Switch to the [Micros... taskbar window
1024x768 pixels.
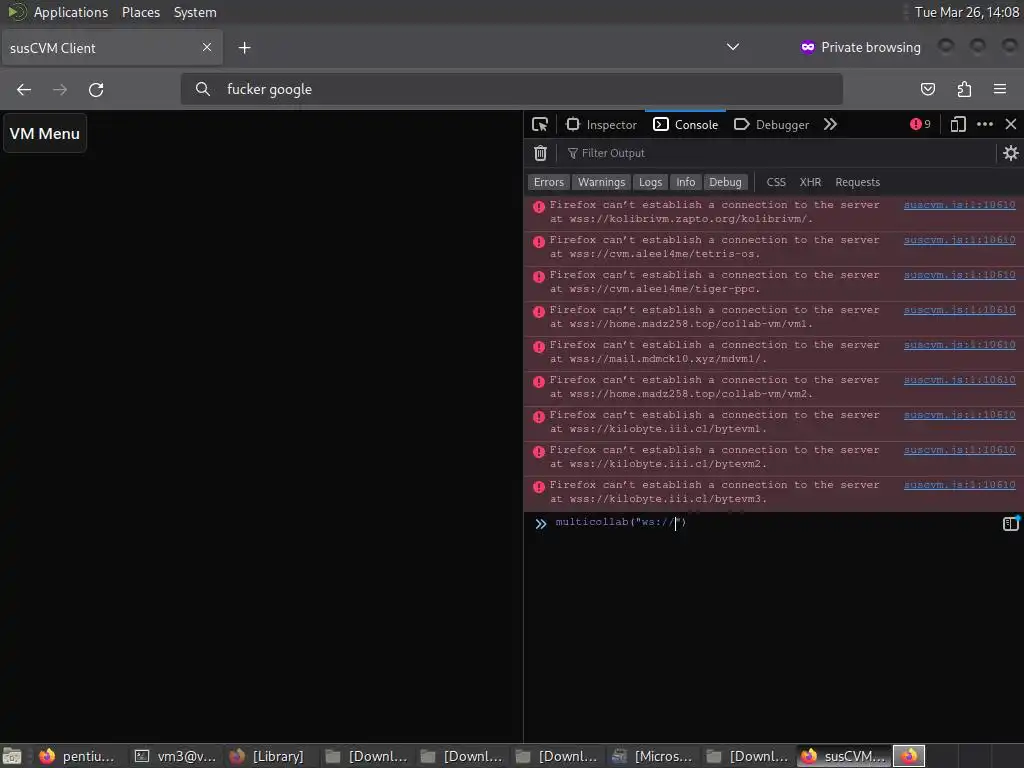652,756
